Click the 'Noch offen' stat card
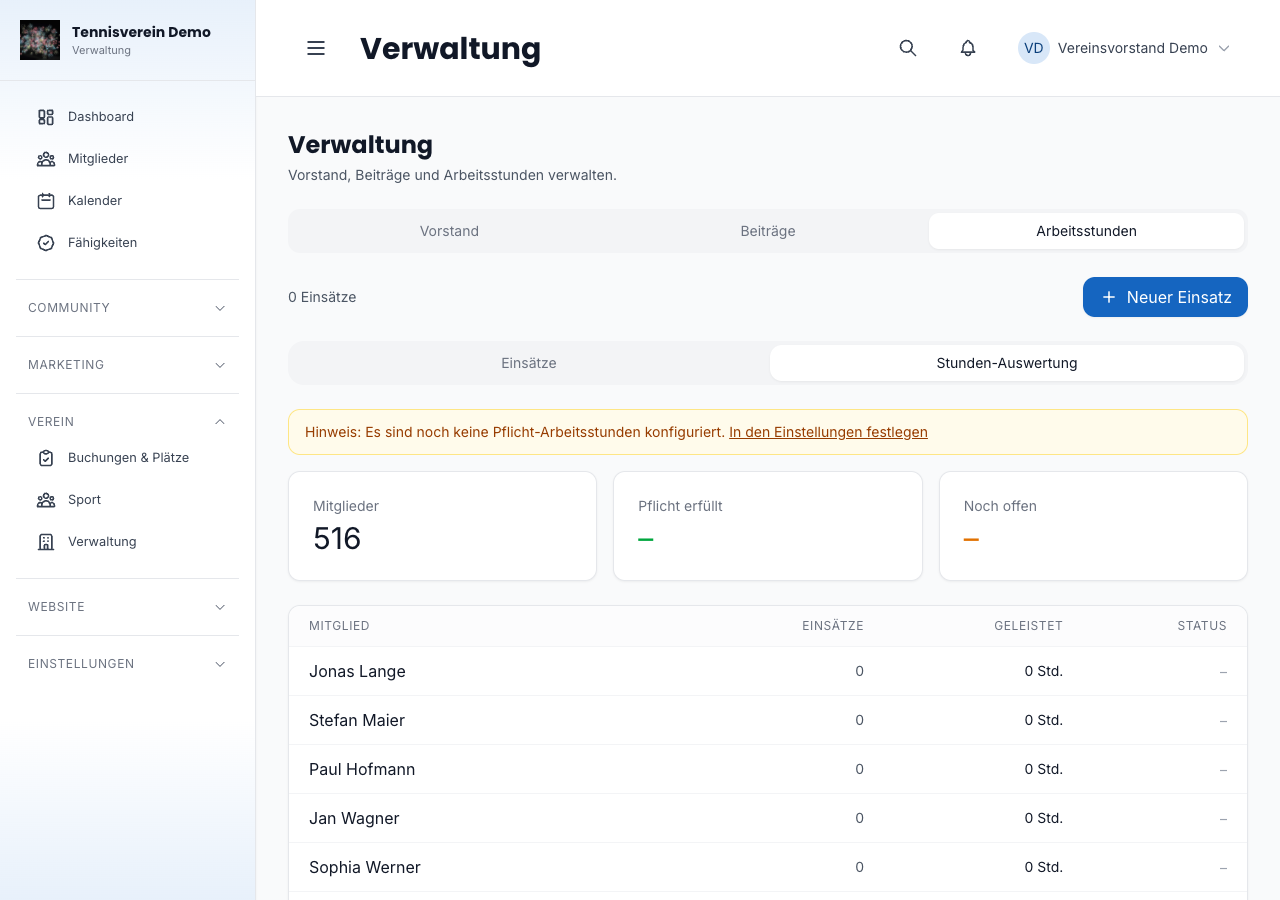This screenshot has height=900, width=1280. coord(1093,526)
